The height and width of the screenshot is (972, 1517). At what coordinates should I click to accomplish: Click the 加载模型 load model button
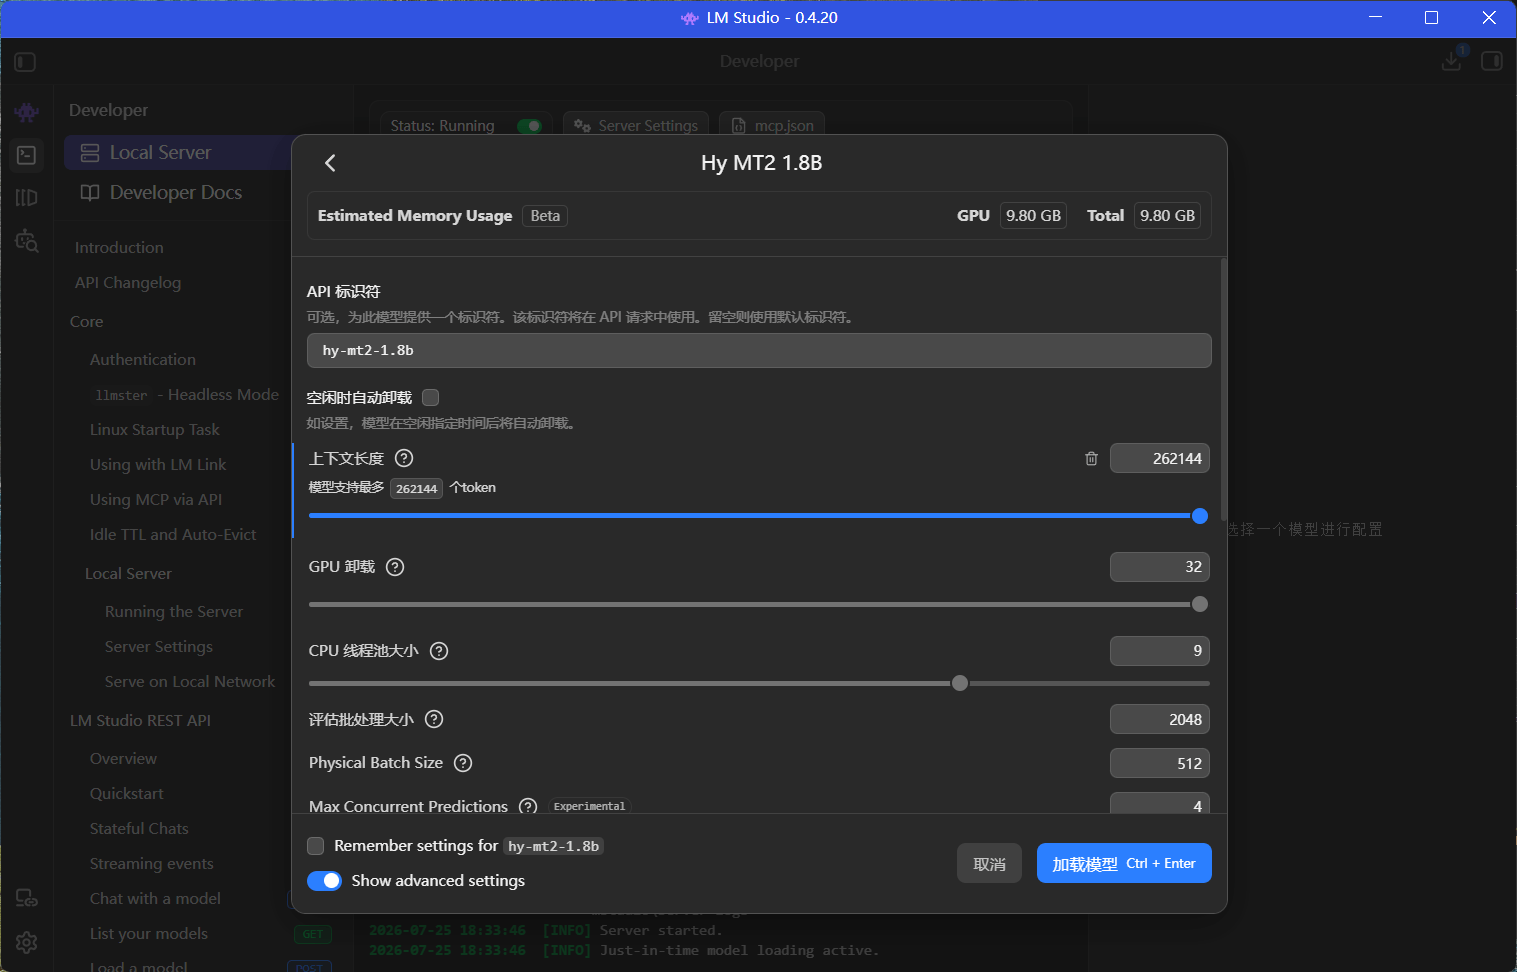(1124, 863)
